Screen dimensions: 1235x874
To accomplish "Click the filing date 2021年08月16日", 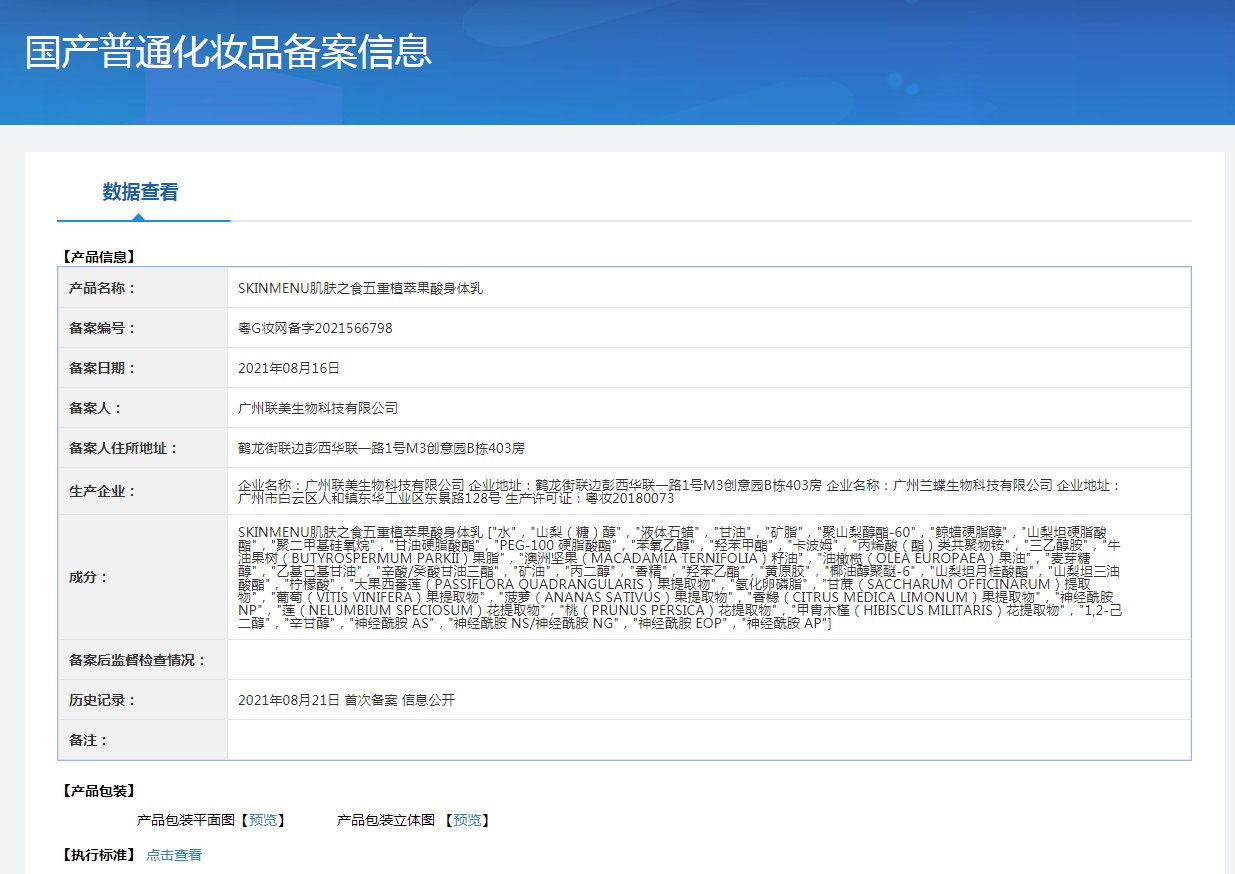I will point(289,368).
